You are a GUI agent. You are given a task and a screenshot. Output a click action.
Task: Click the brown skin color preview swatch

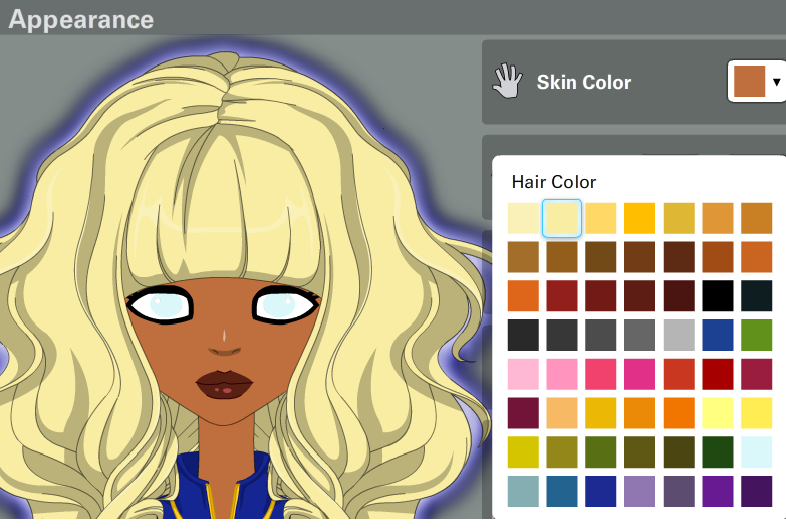coord(749,82)
